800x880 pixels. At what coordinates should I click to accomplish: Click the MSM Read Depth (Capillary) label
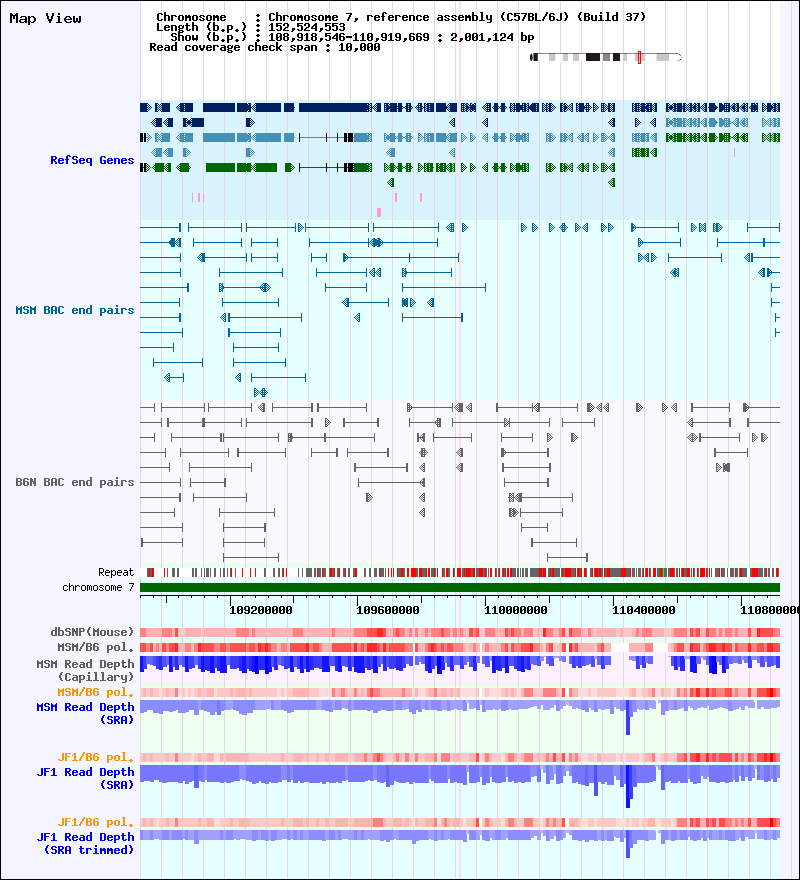(x=85, y=670)
